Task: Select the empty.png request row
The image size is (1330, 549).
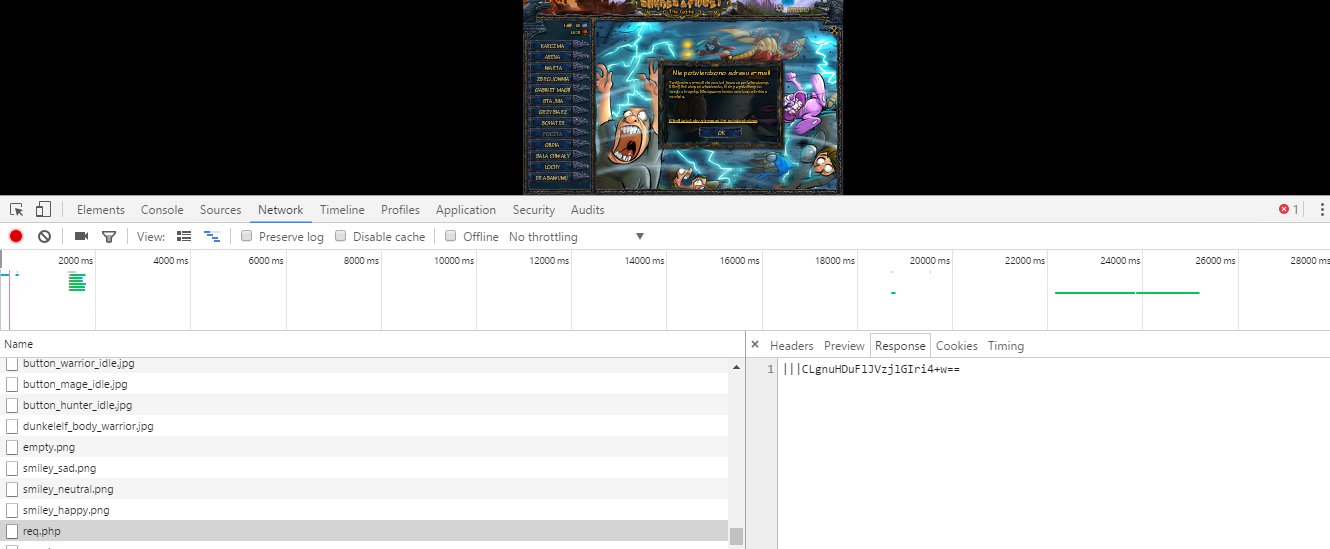Action: click(x=365, y=447)
